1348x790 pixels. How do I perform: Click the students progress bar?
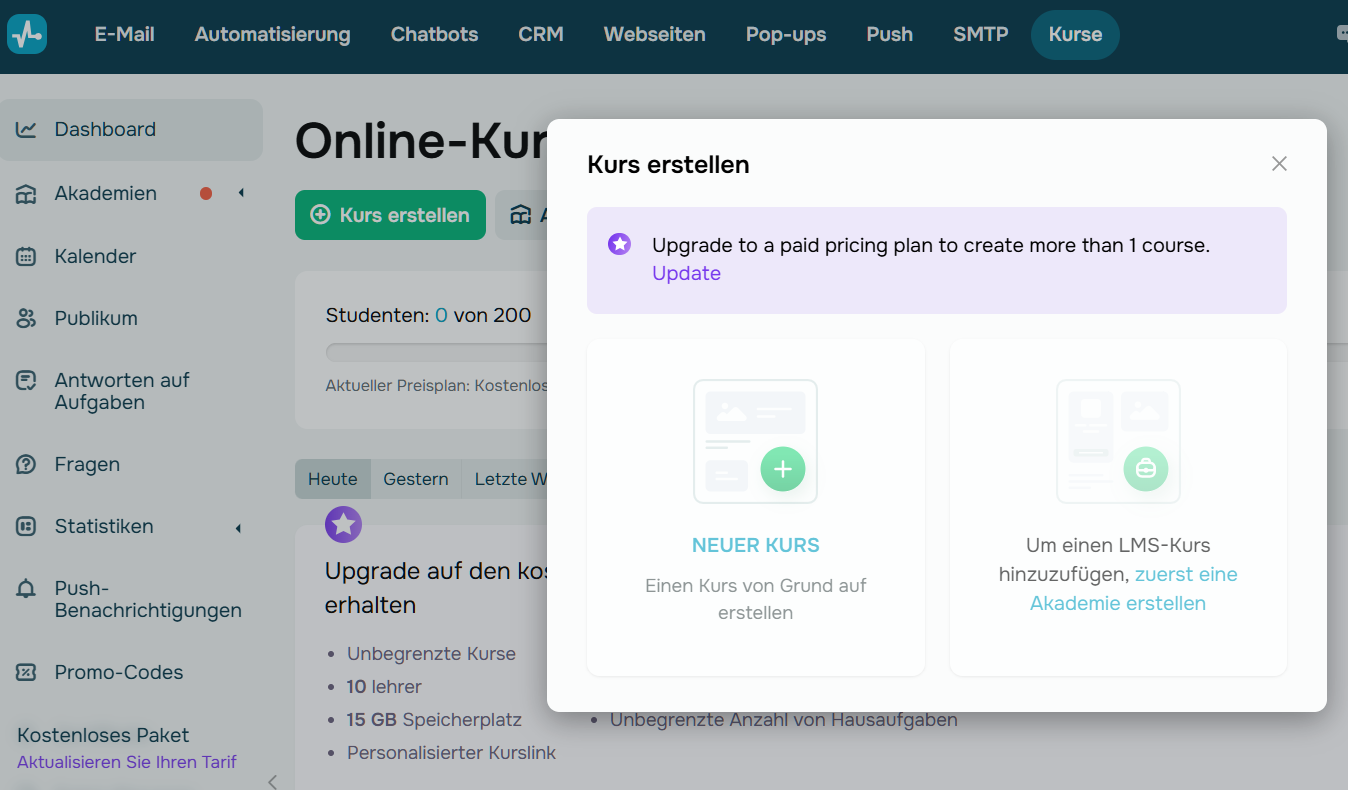point(436,352)
